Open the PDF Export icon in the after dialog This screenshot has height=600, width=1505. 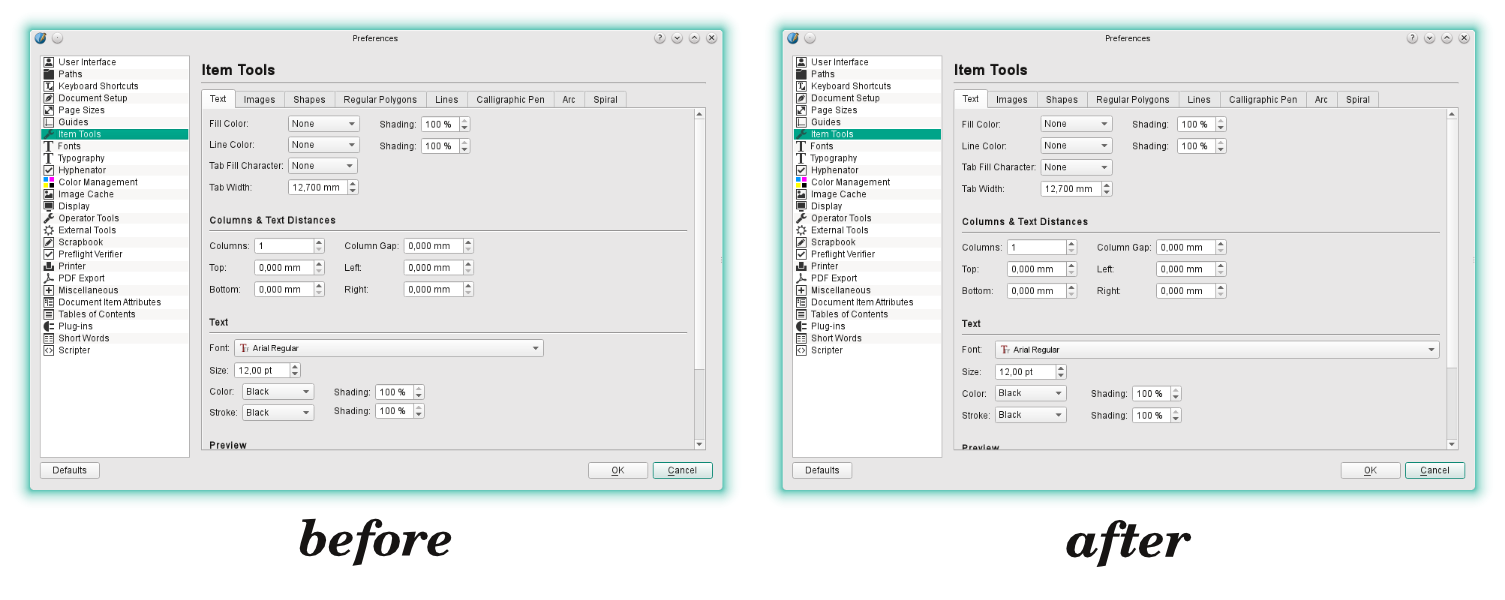point(801,278)
